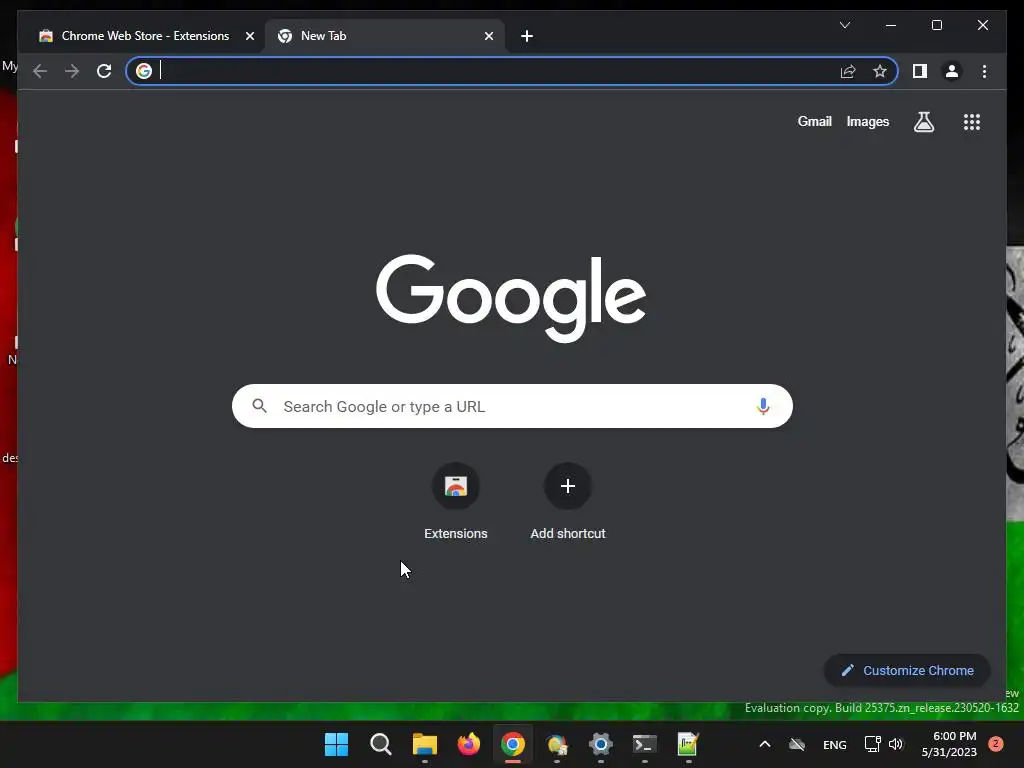
Task: Maximize the Chrome window
Action: (936, 25)
